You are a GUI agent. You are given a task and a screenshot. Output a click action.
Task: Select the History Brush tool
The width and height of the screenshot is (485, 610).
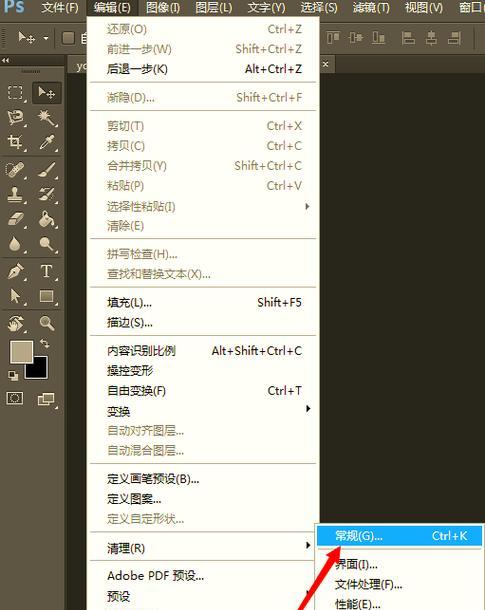click(47, 195)
